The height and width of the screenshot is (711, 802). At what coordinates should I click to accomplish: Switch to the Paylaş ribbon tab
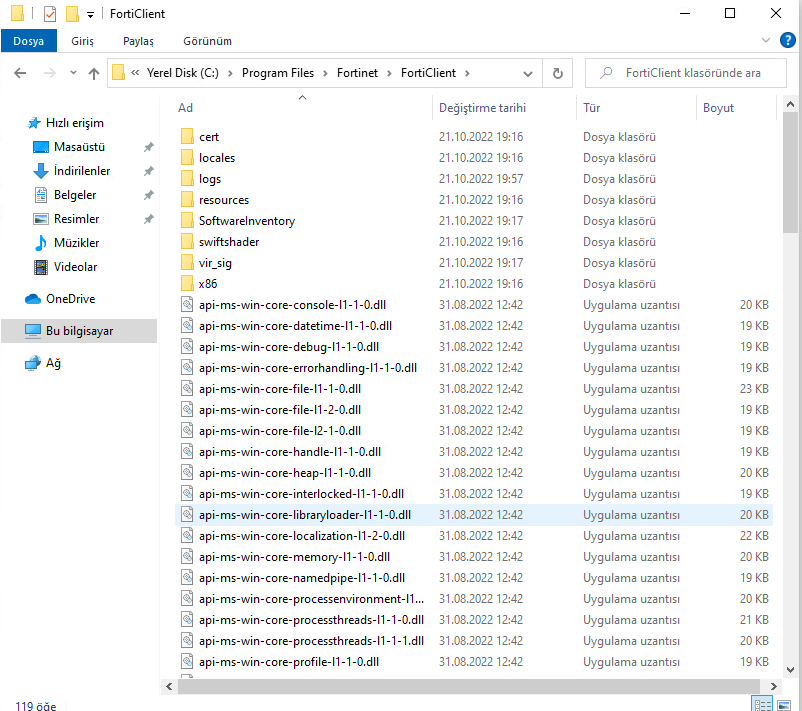click(x=138, y=41)
